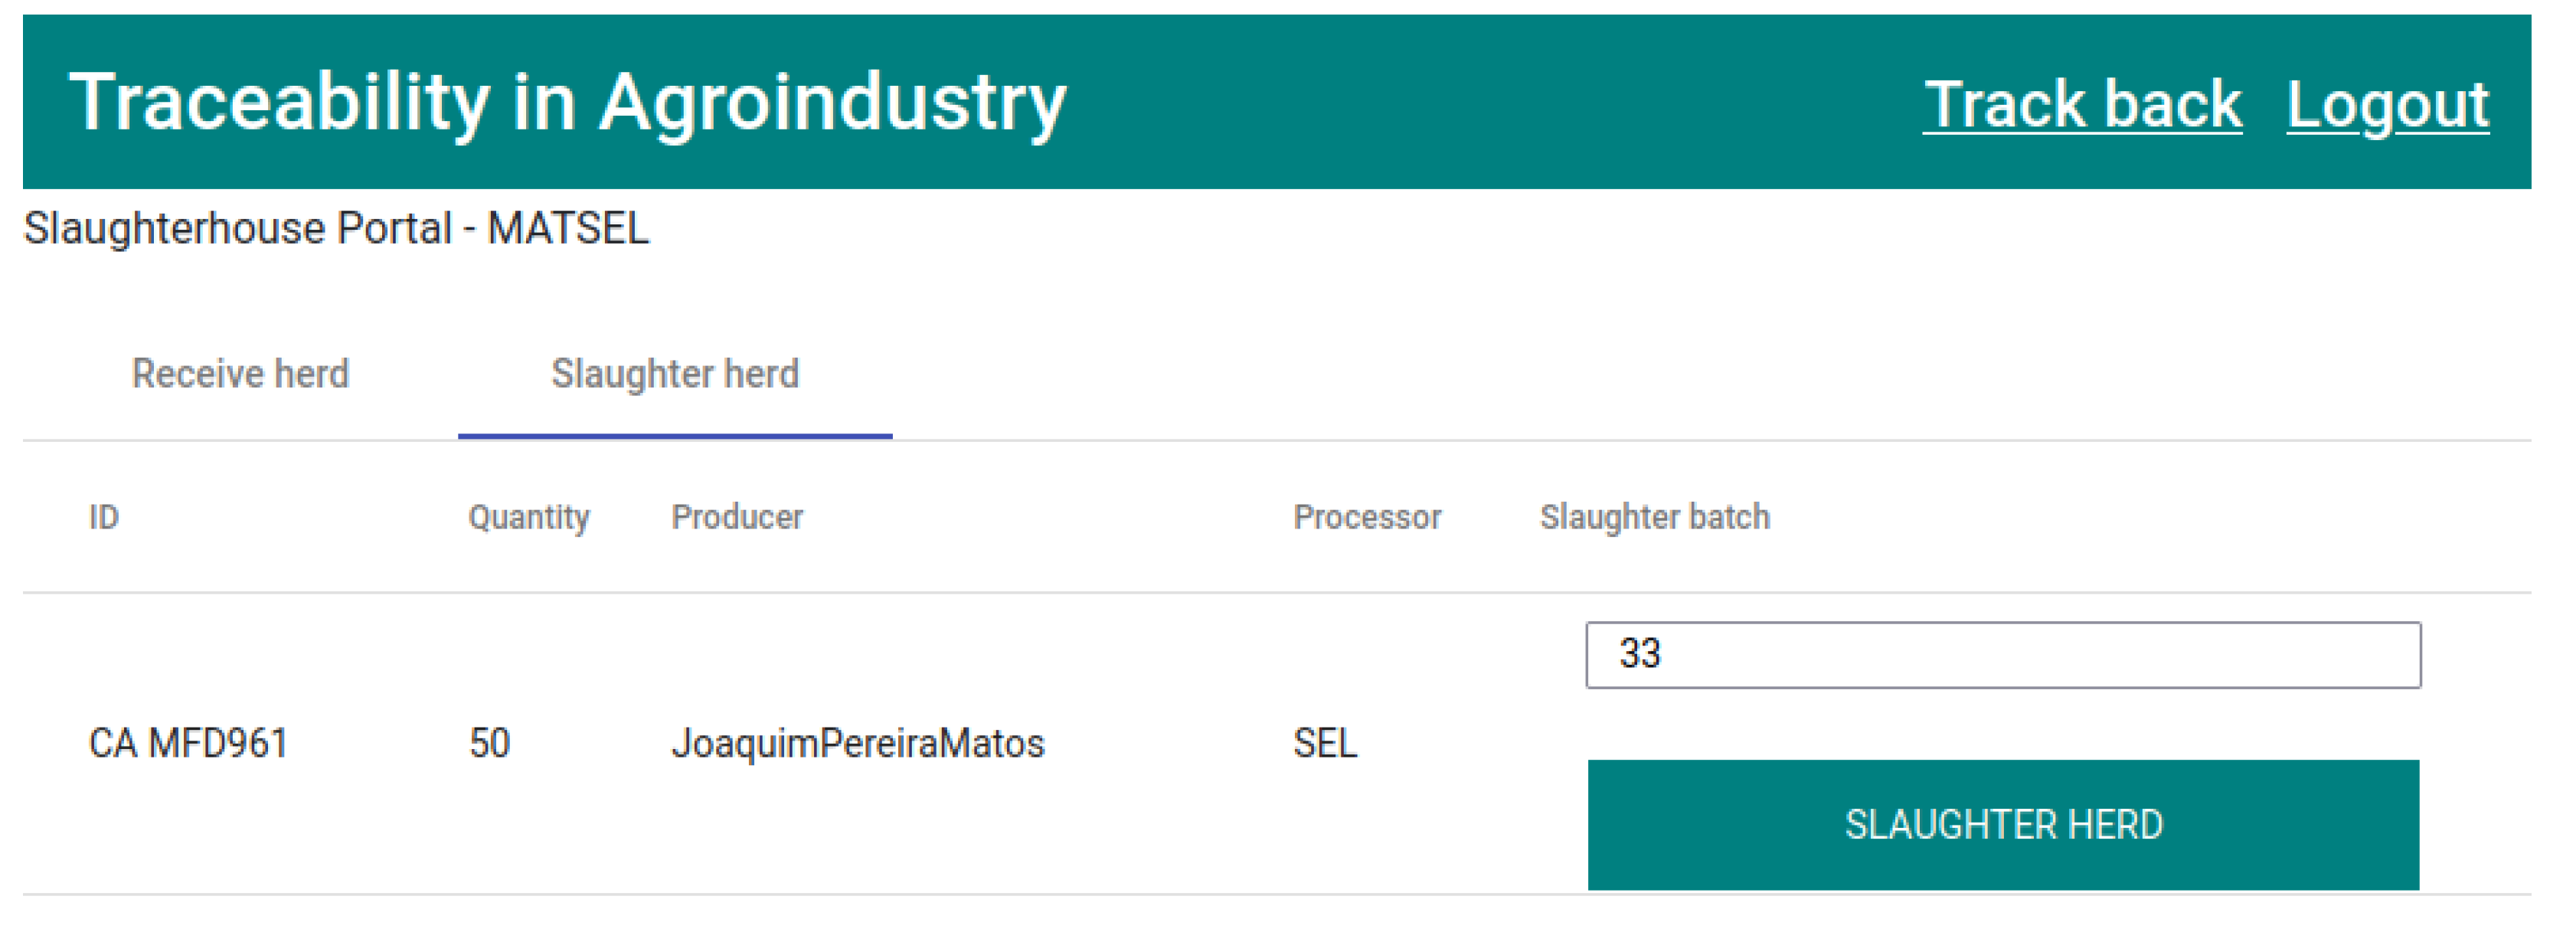
Task: Click the processor value SEL
Action: click(x=1325, y=743)
